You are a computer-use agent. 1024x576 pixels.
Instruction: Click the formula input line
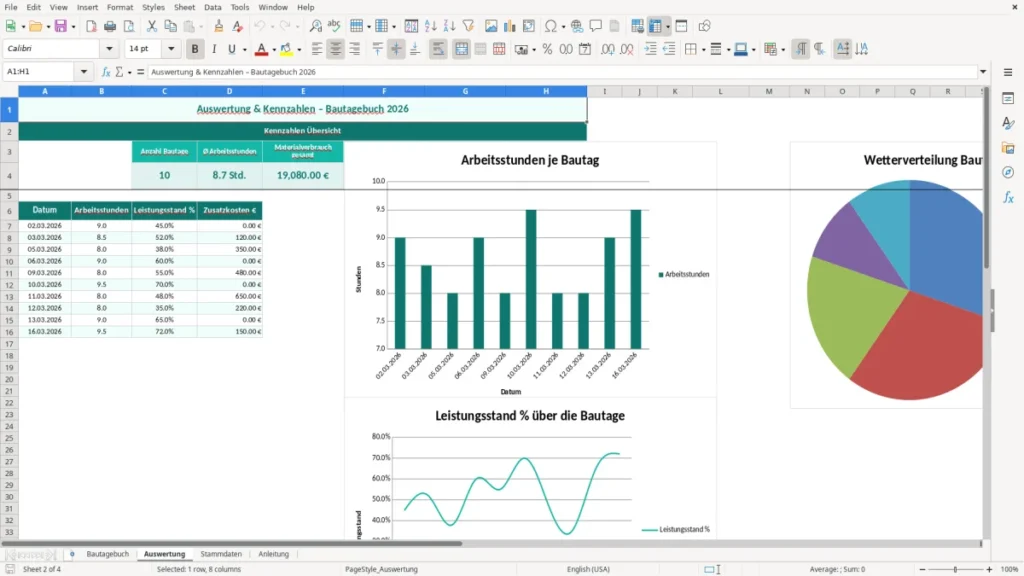(x=562, y=72)
